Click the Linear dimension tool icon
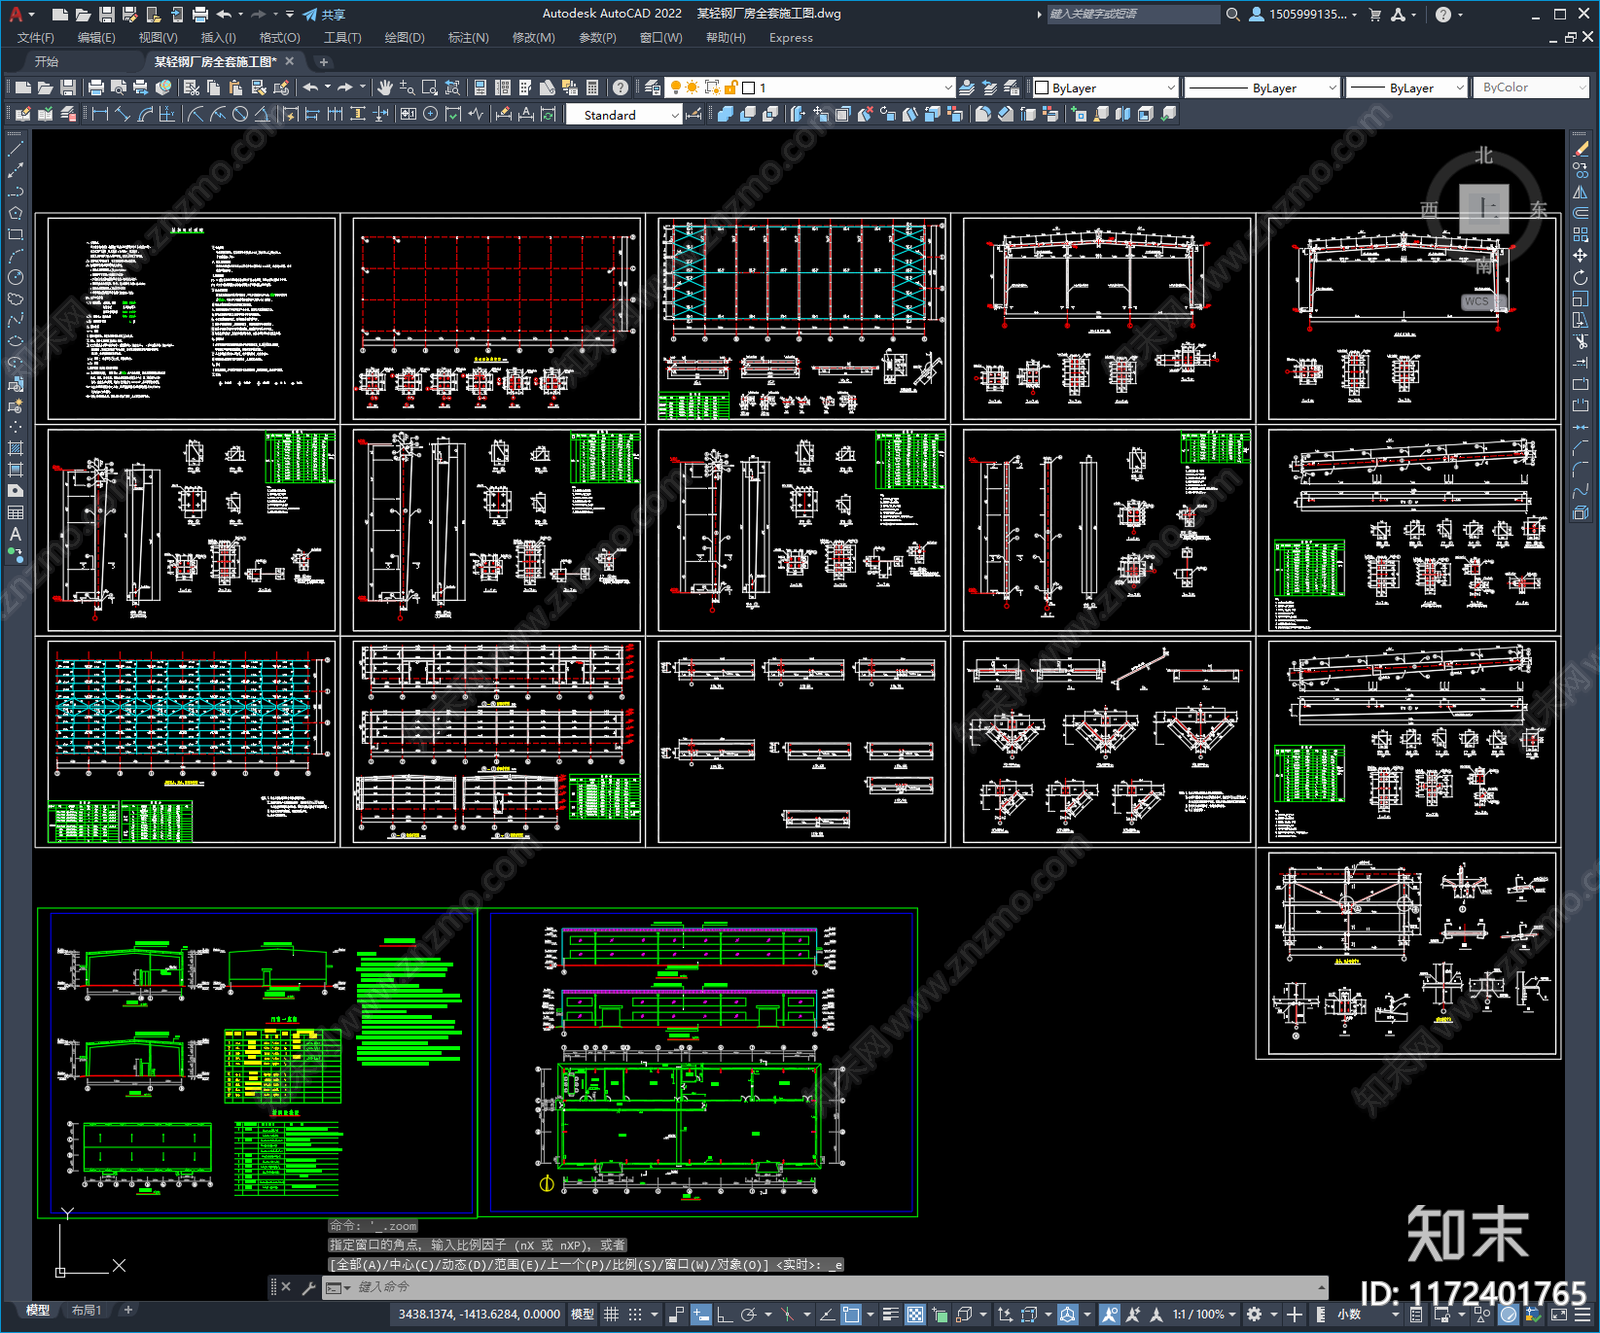The image size is (1600, 1333). [x=100, y=114]
